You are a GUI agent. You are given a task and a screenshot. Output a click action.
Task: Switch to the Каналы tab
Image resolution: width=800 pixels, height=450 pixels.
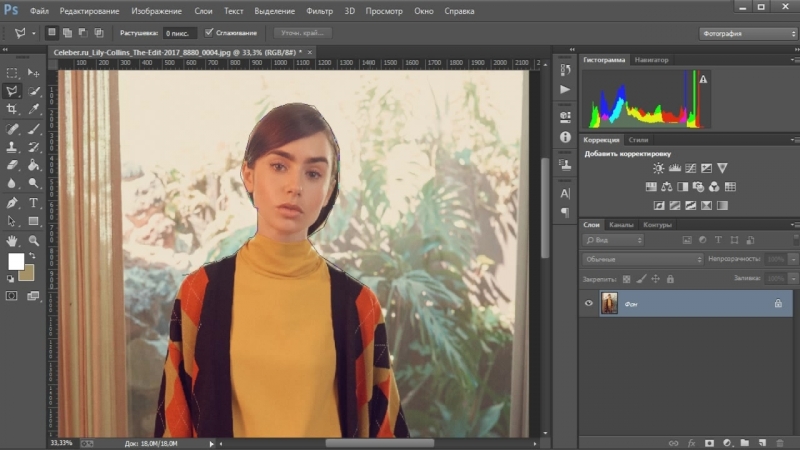(x=621, y=224)
